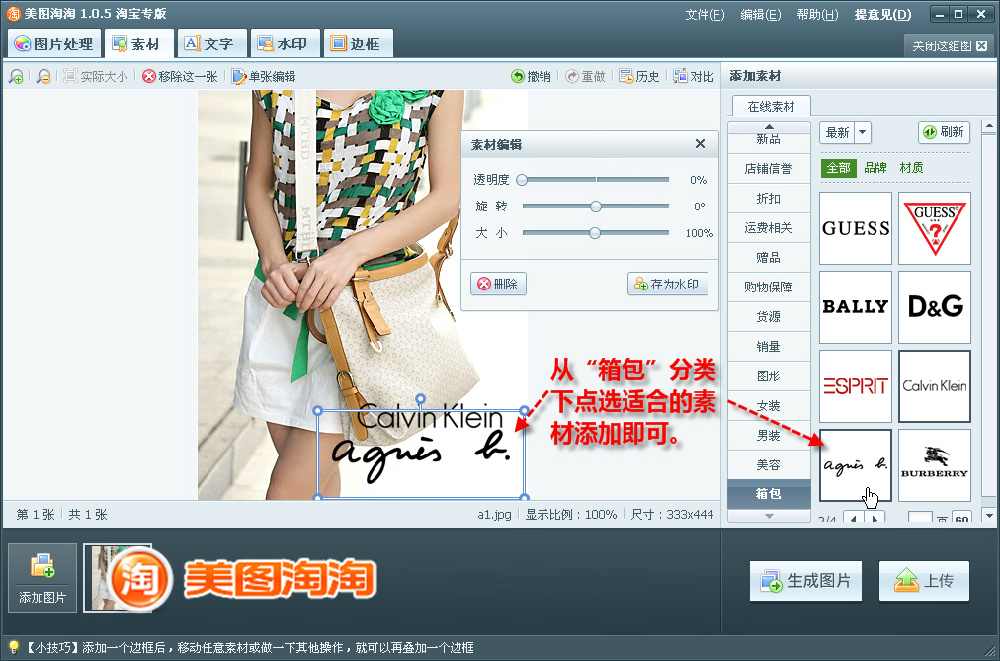Select the 运费相关 category
This screenshot has width=1000, height=661.
click(x=768, y=228)
